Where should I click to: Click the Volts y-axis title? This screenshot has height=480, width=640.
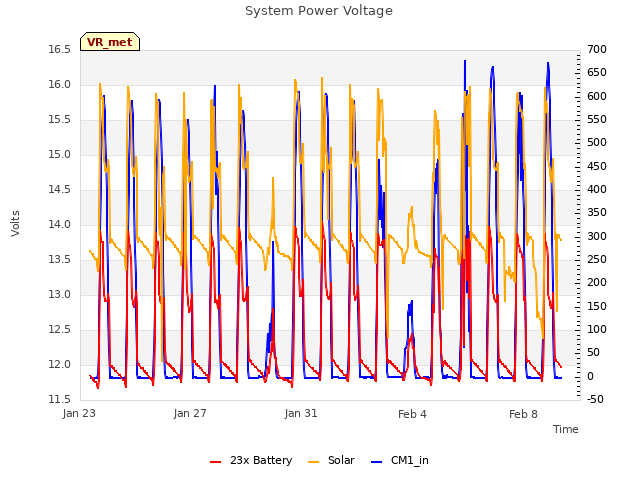(15, 224)
